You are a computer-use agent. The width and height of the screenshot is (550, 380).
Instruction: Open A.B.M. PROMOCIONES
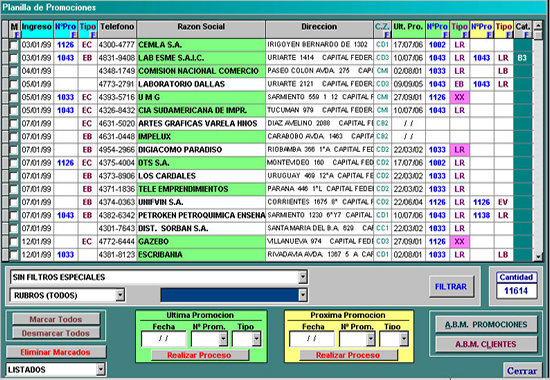coord(486,325)
